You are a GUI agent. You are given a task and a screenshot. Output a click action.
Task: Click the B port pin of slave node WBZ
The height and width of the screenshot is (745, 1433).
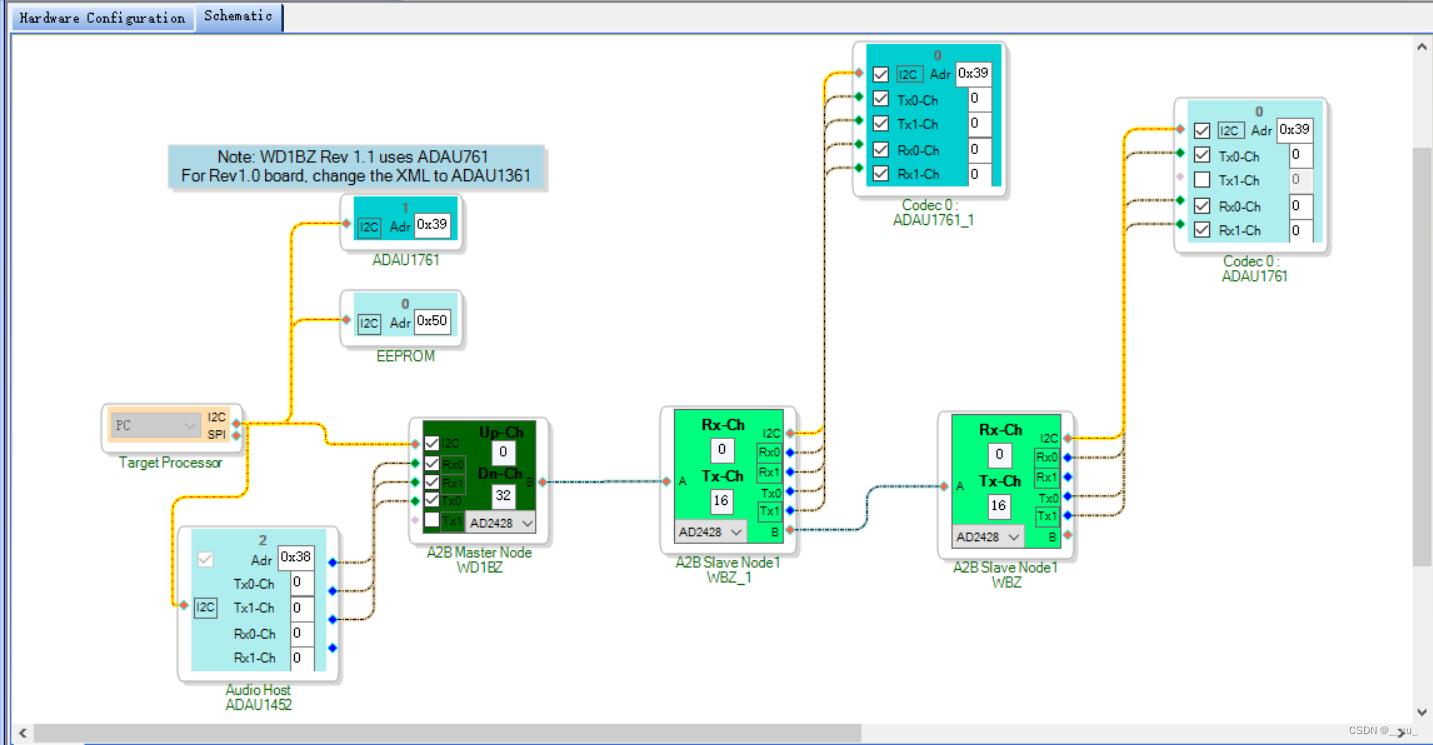click(x=1068, y=535)
